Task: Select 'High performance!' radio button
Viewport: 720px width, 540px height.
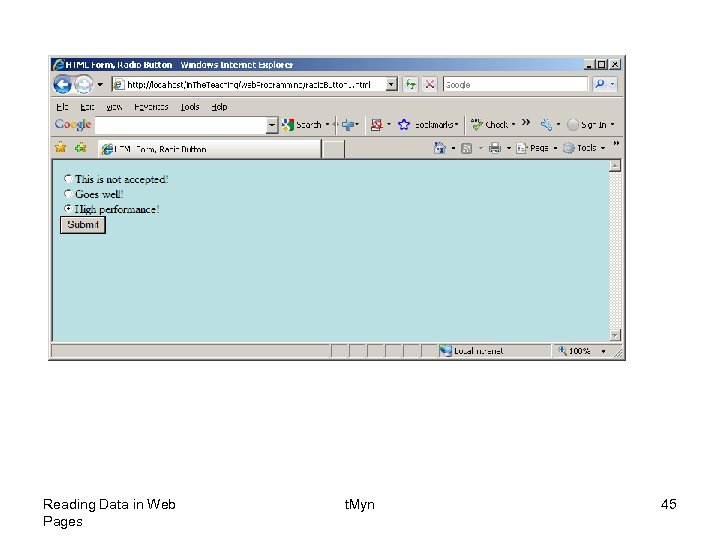Action: pyautogui.click(x=68, y=208)
